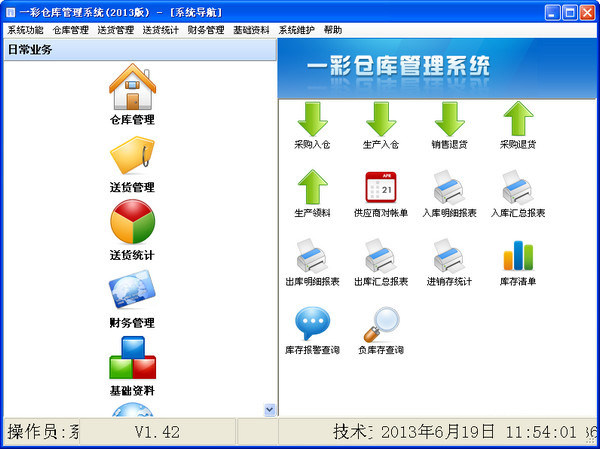Click version V1.42 in status bar
The image size is (600, 449).
click(157, 432)
